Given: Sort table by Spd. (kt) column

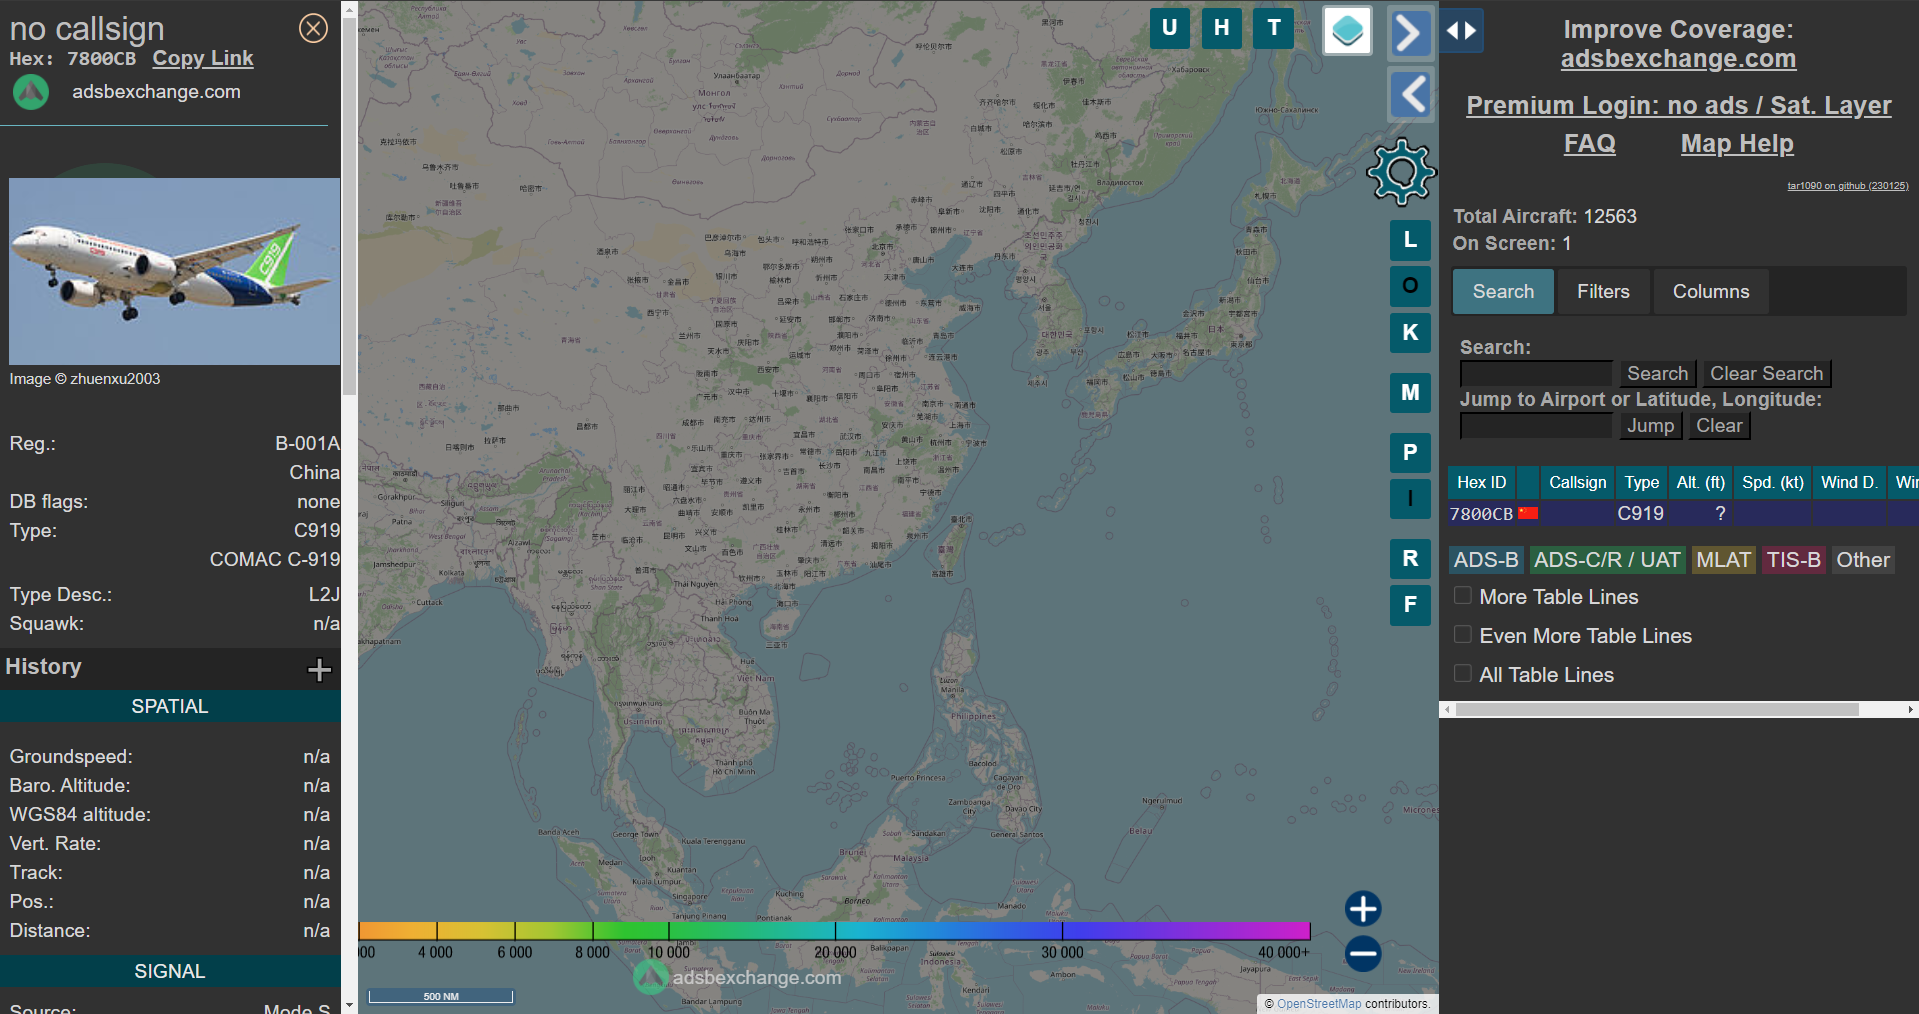Looking at the screenshot, I should point(1772,482).
